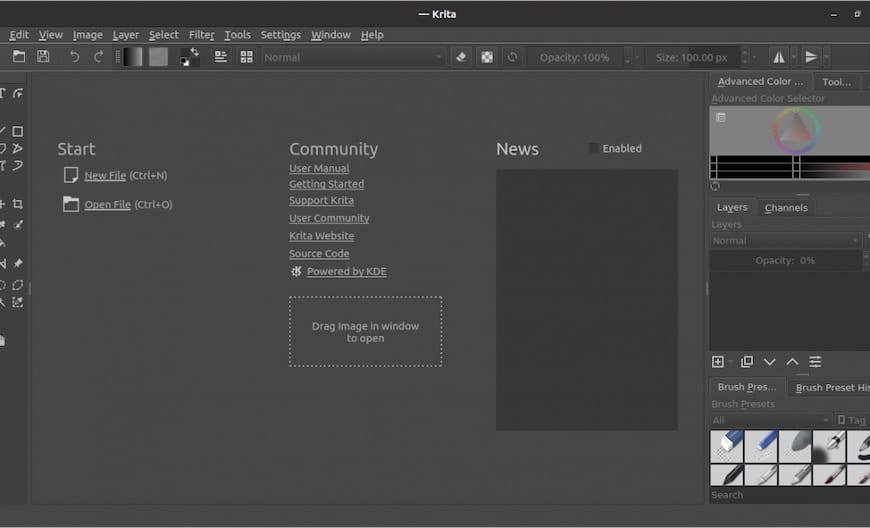Open the brush settings editor icon
Viewport: 870px width, 528px height.
click(x=221, y=57)
